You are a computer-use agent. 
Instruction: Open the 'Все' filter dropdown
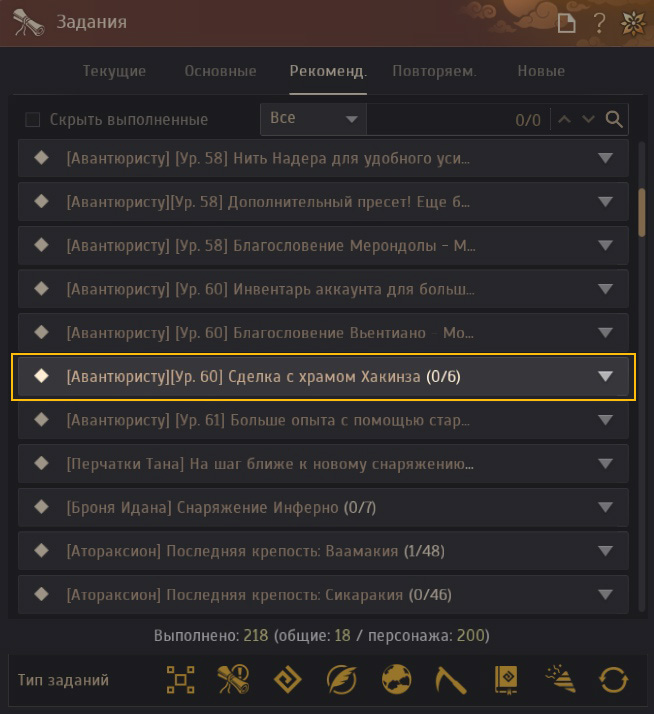pos(313,119)
